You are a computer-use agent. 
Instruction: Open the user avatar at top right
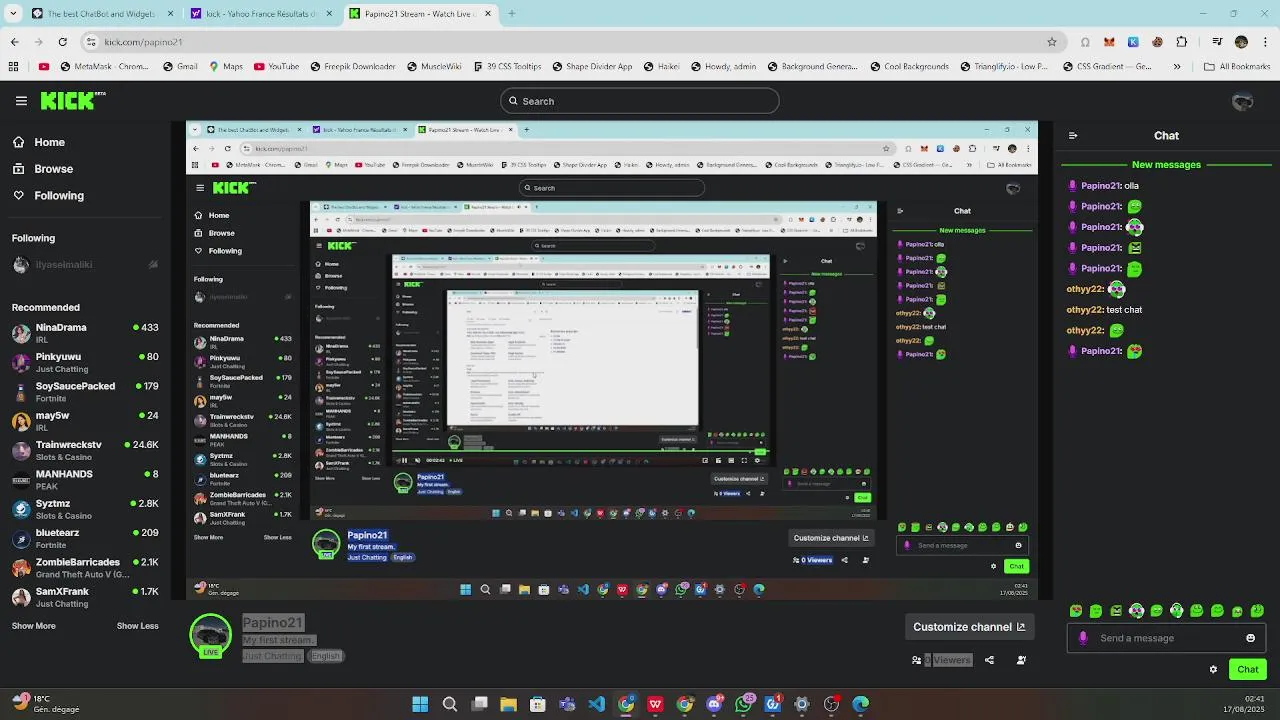(x=1243, y=101)
